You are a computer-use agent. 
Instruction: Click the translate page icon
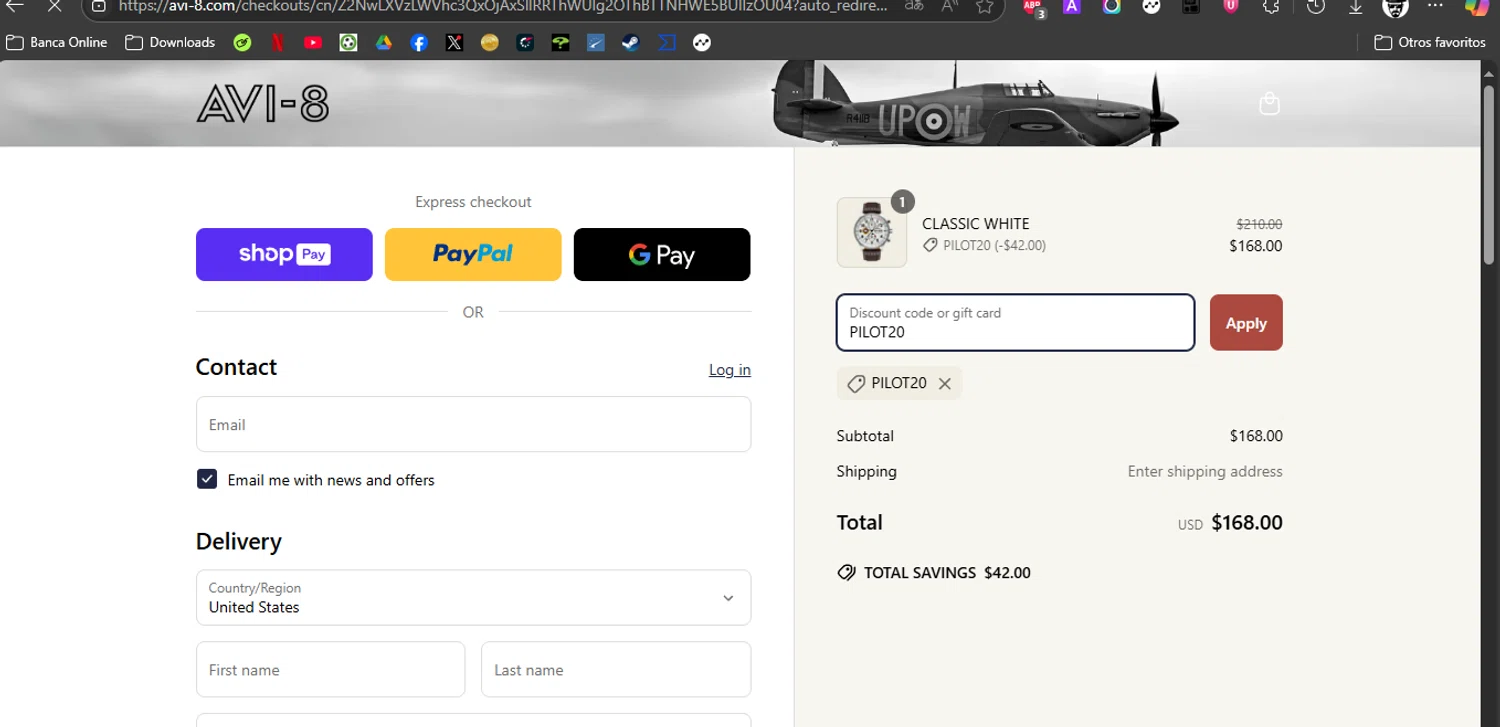pyautogui.click(x=914, y=6)
